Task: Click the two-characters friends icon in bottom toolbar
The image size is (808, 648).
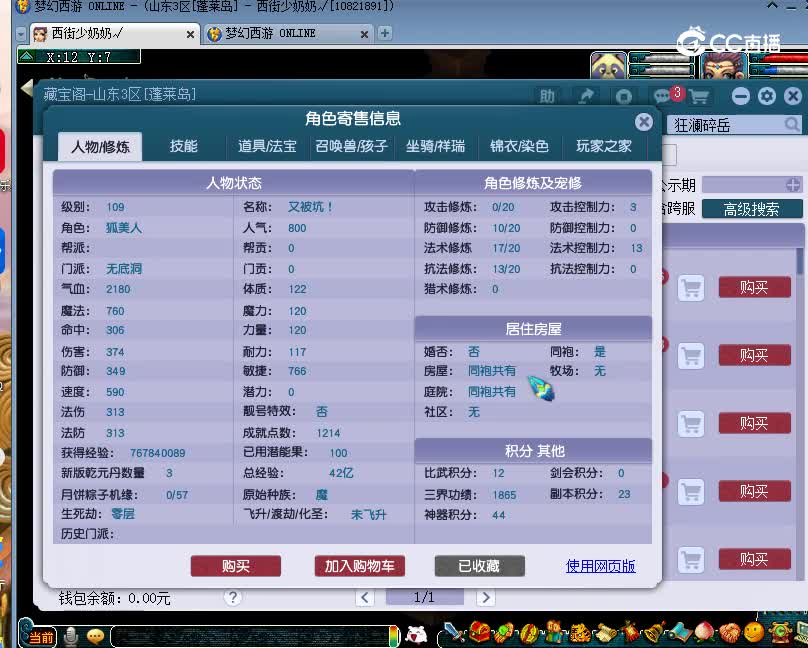Action: (555, 632)
